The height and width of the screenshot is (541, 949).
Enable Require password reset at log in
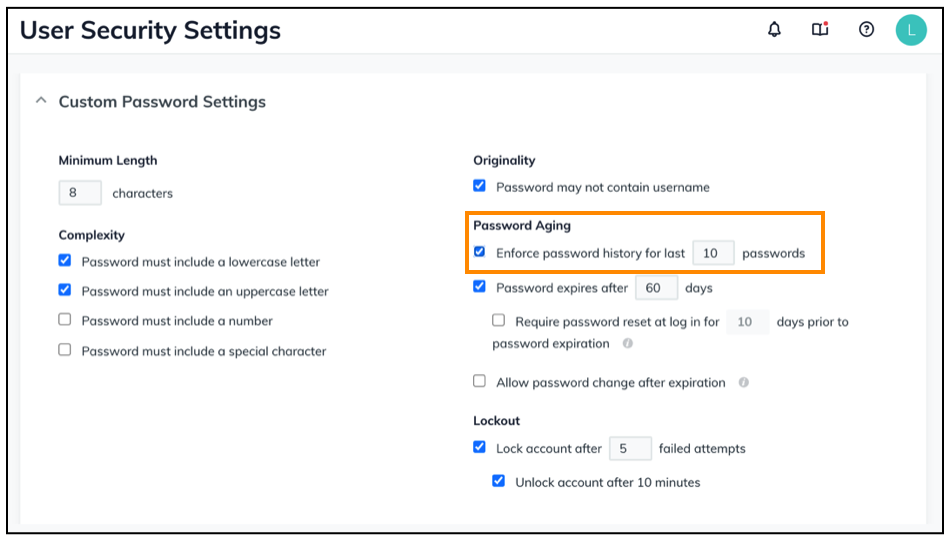click(499, 321)
